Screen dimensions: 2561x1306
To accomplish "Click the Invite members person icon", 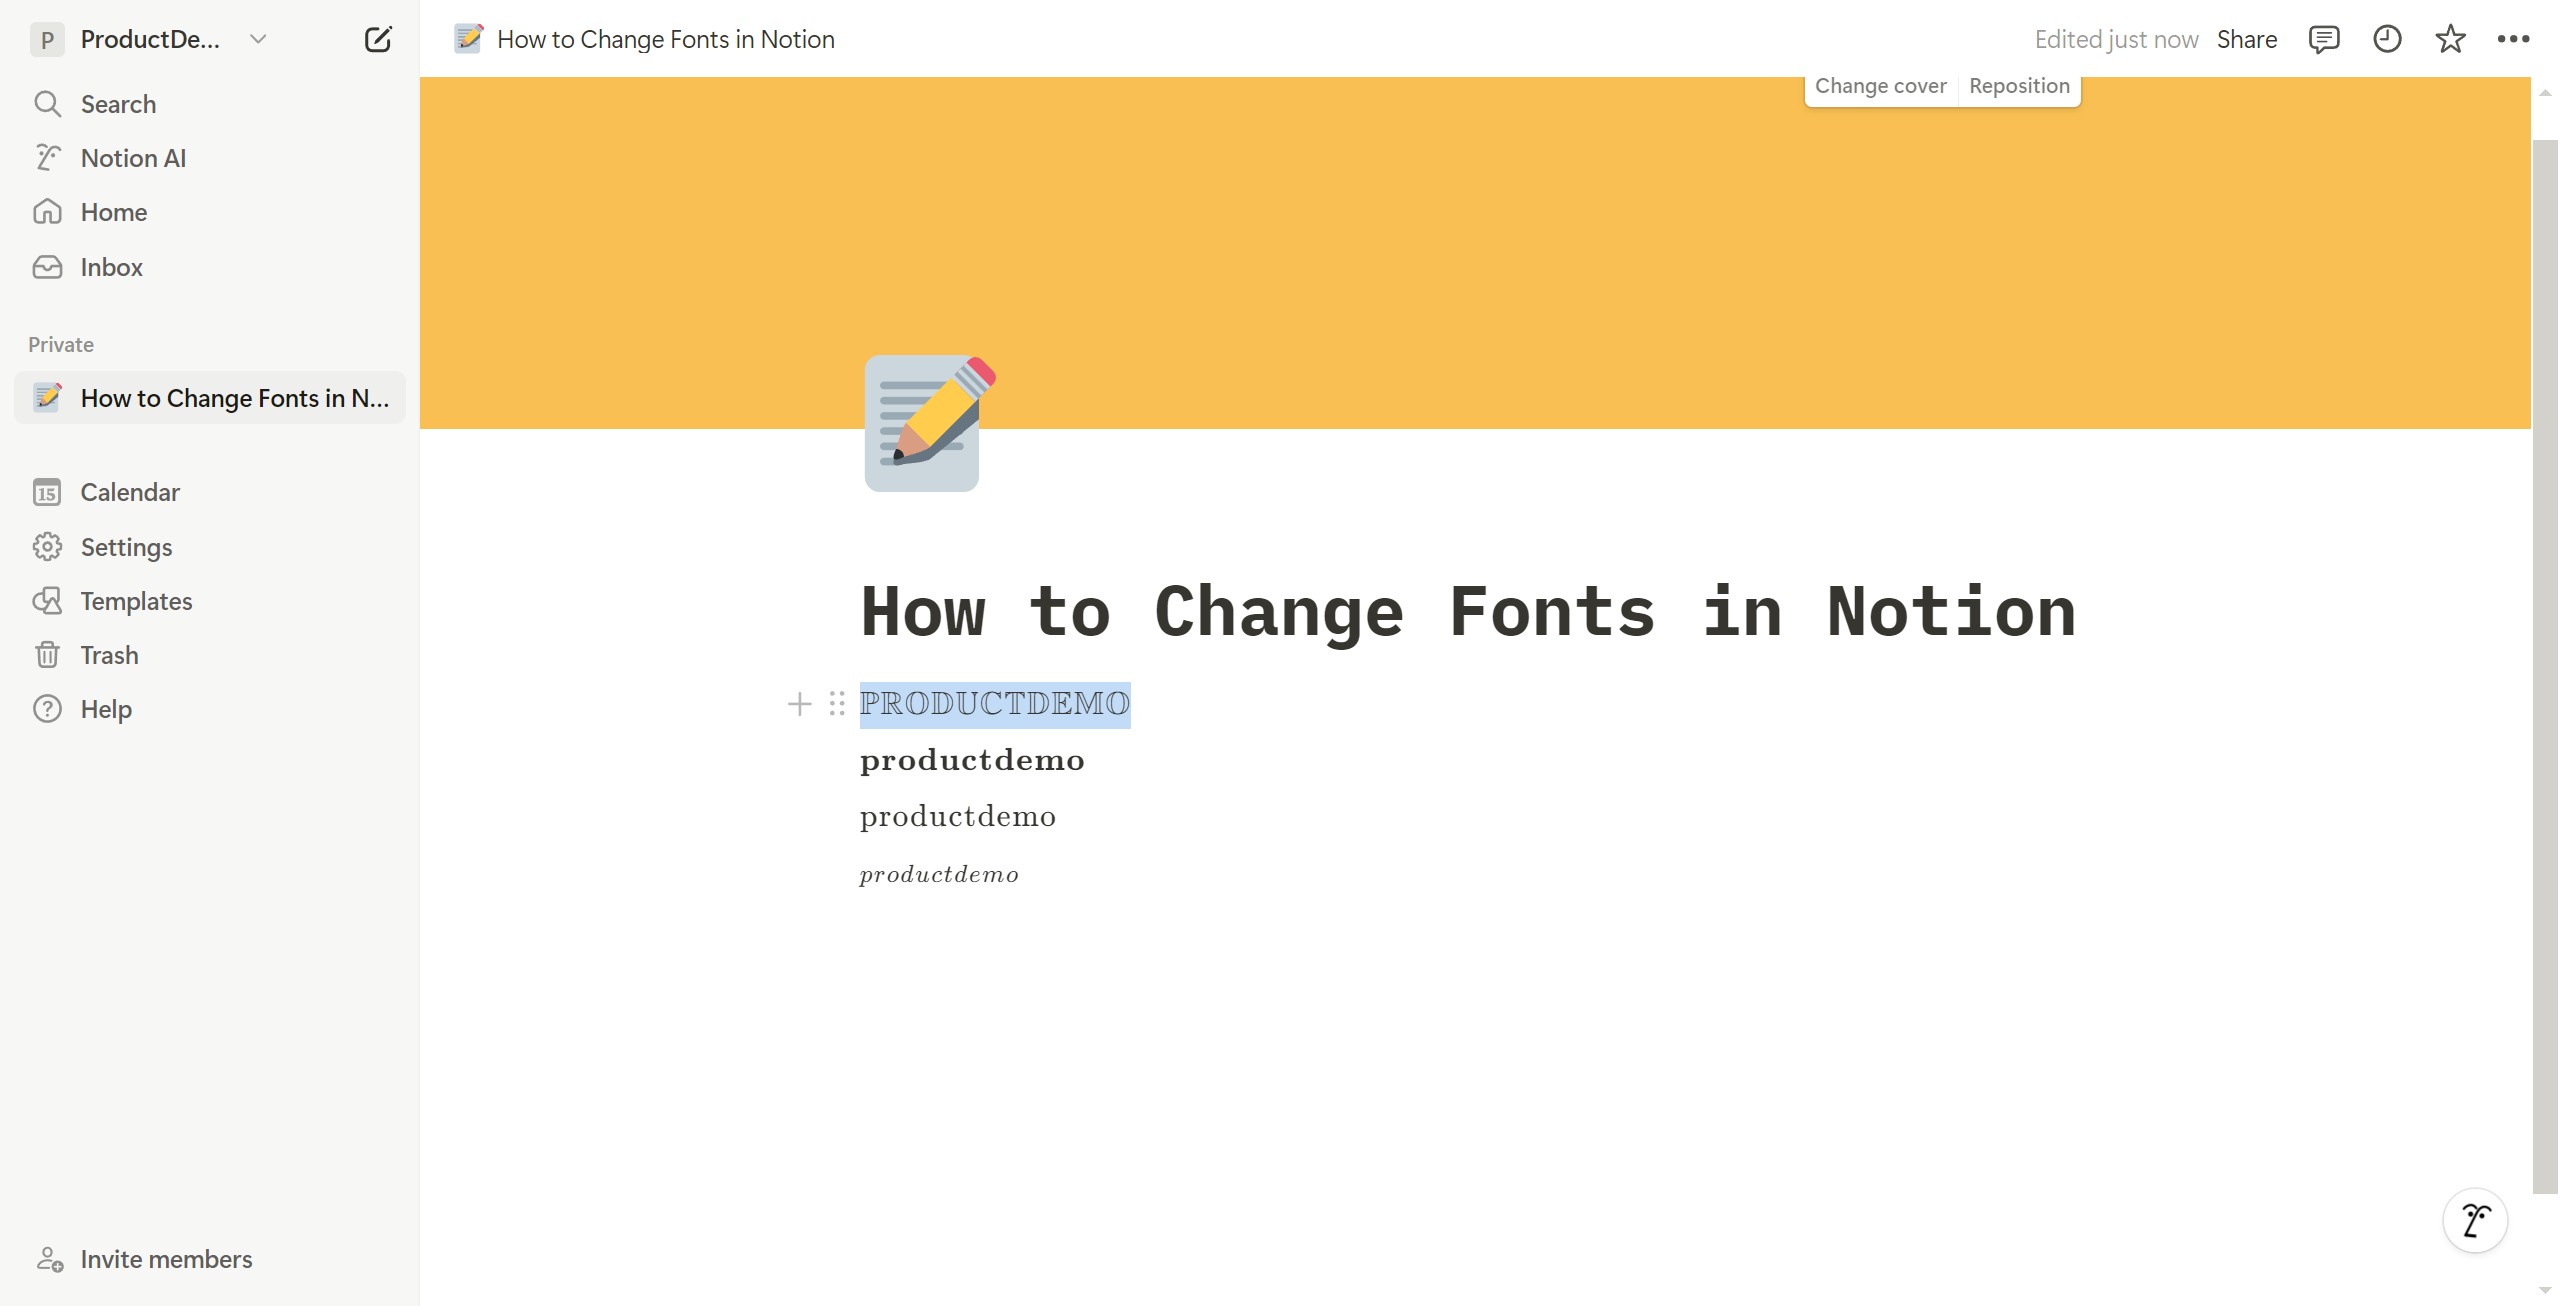I will (x=49, y=1259).
